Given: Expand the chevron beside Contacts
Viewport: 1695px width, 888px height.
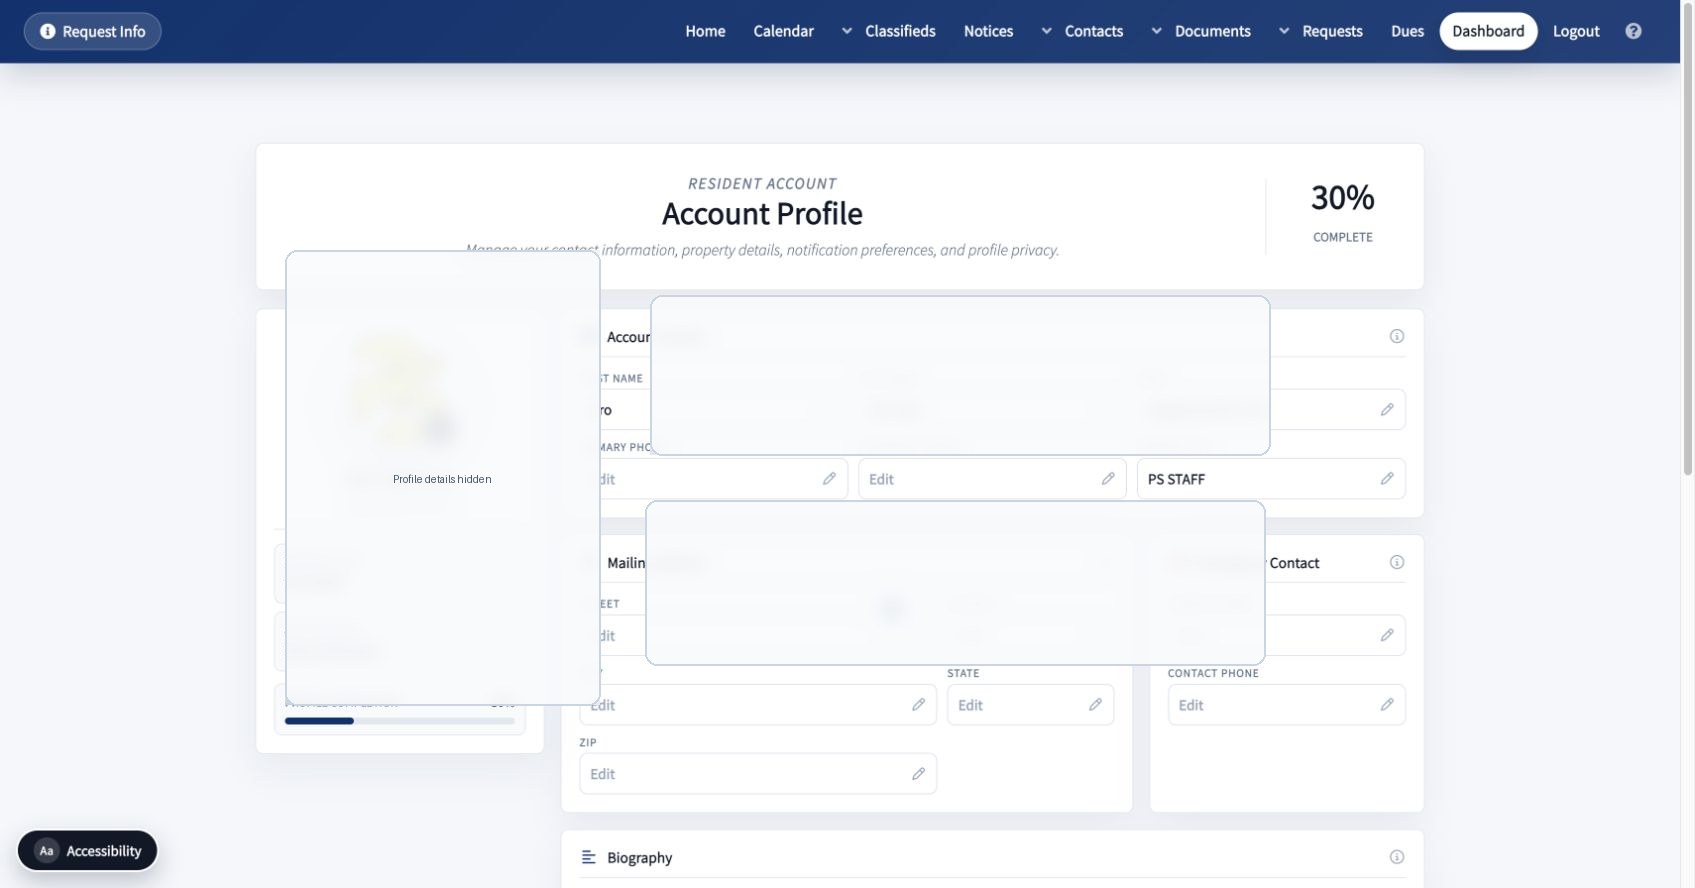Looking at the screenshot, I should click(1047, 31).
